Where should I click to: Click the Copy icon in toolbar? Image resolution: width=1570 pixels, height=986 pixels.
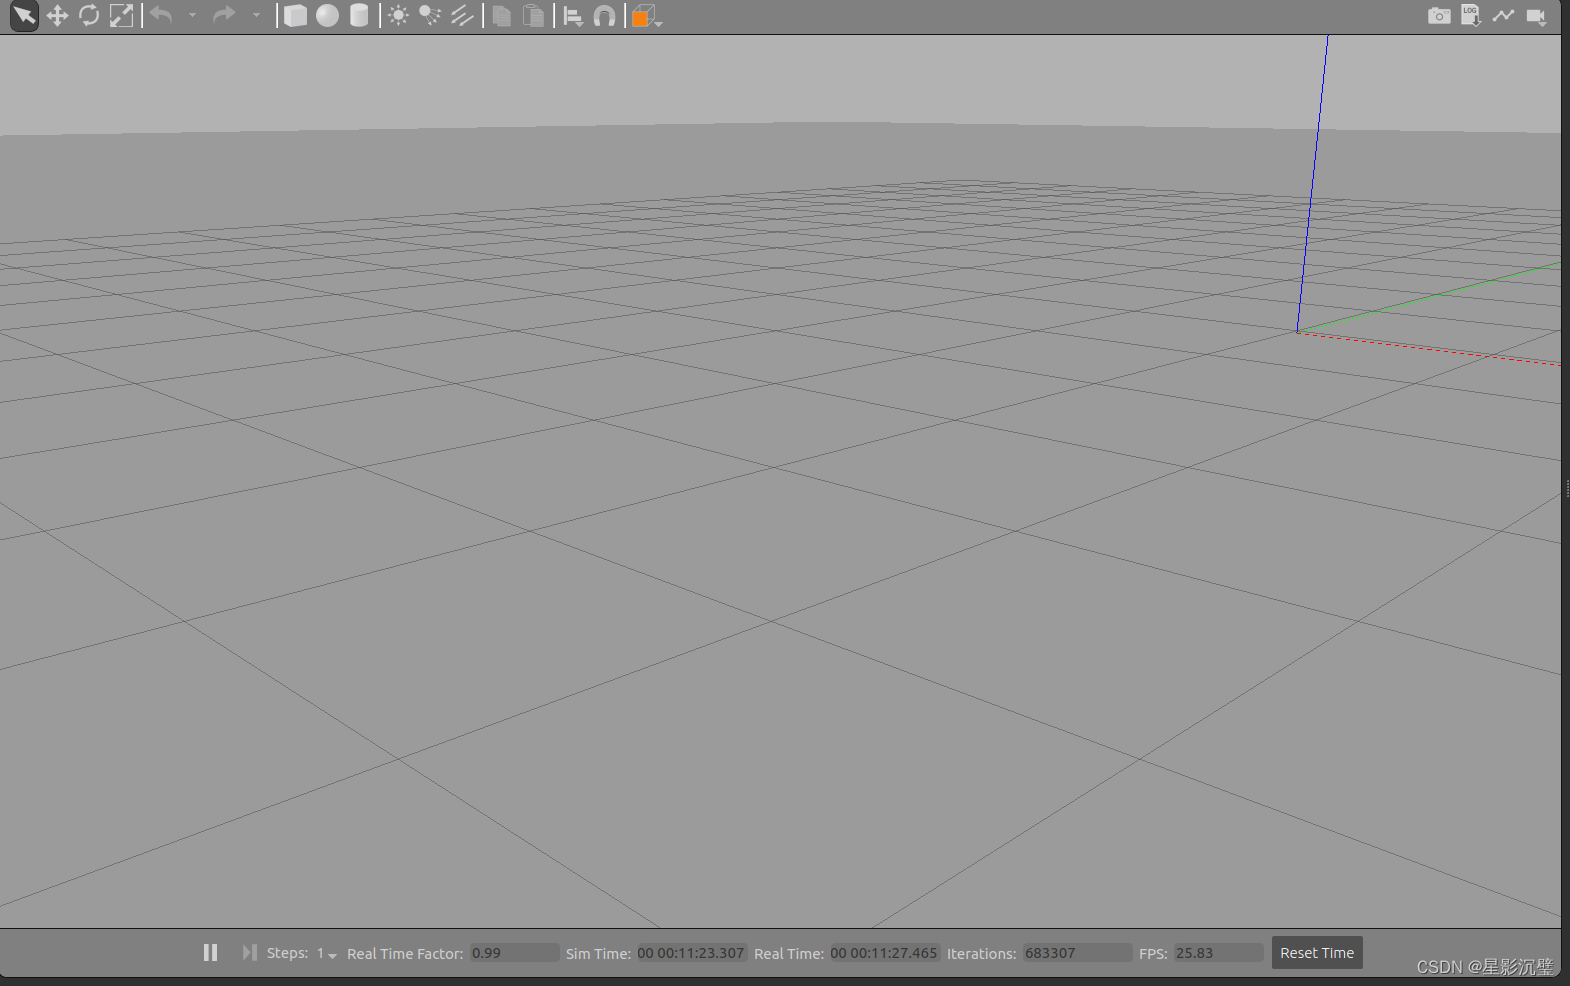502,16
